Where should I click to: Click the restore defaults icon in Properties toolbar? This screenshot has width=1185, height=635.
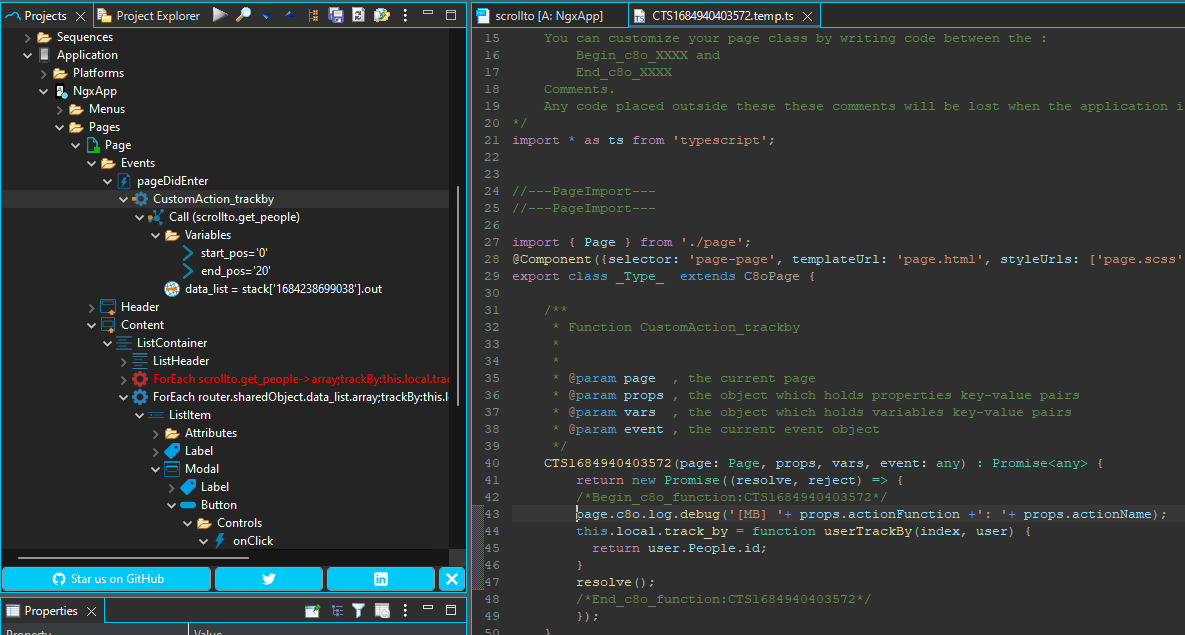[x=381, y=611]
